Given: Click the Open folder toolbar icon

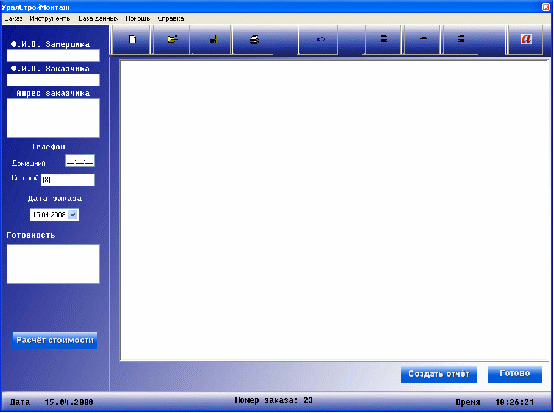Looking at the screenshot, I should pyautogui.click(x=172, y=39).
